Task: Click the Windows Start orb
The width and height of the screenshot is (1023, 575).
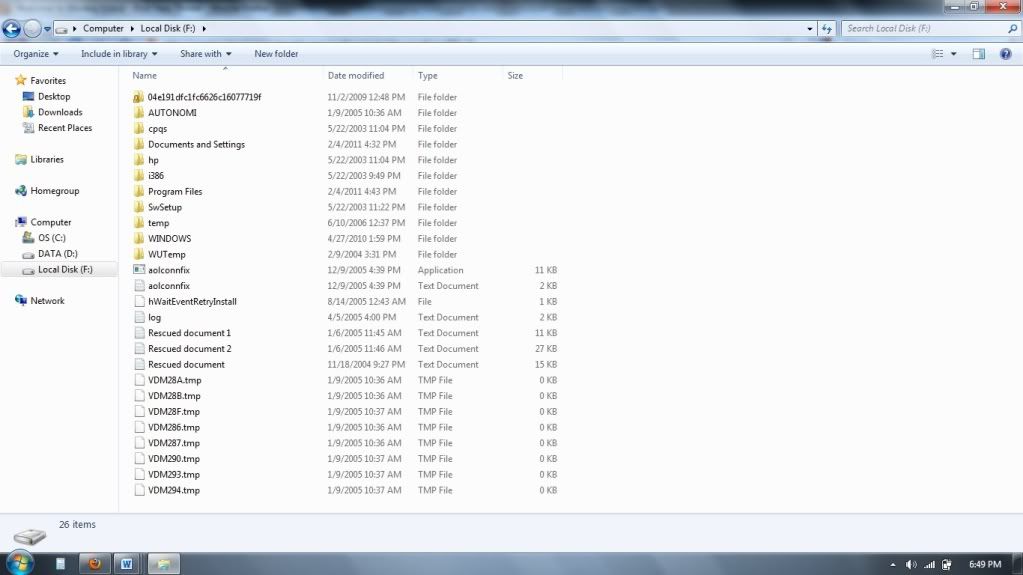Action: pyautogui.click(x=20, y=563)
